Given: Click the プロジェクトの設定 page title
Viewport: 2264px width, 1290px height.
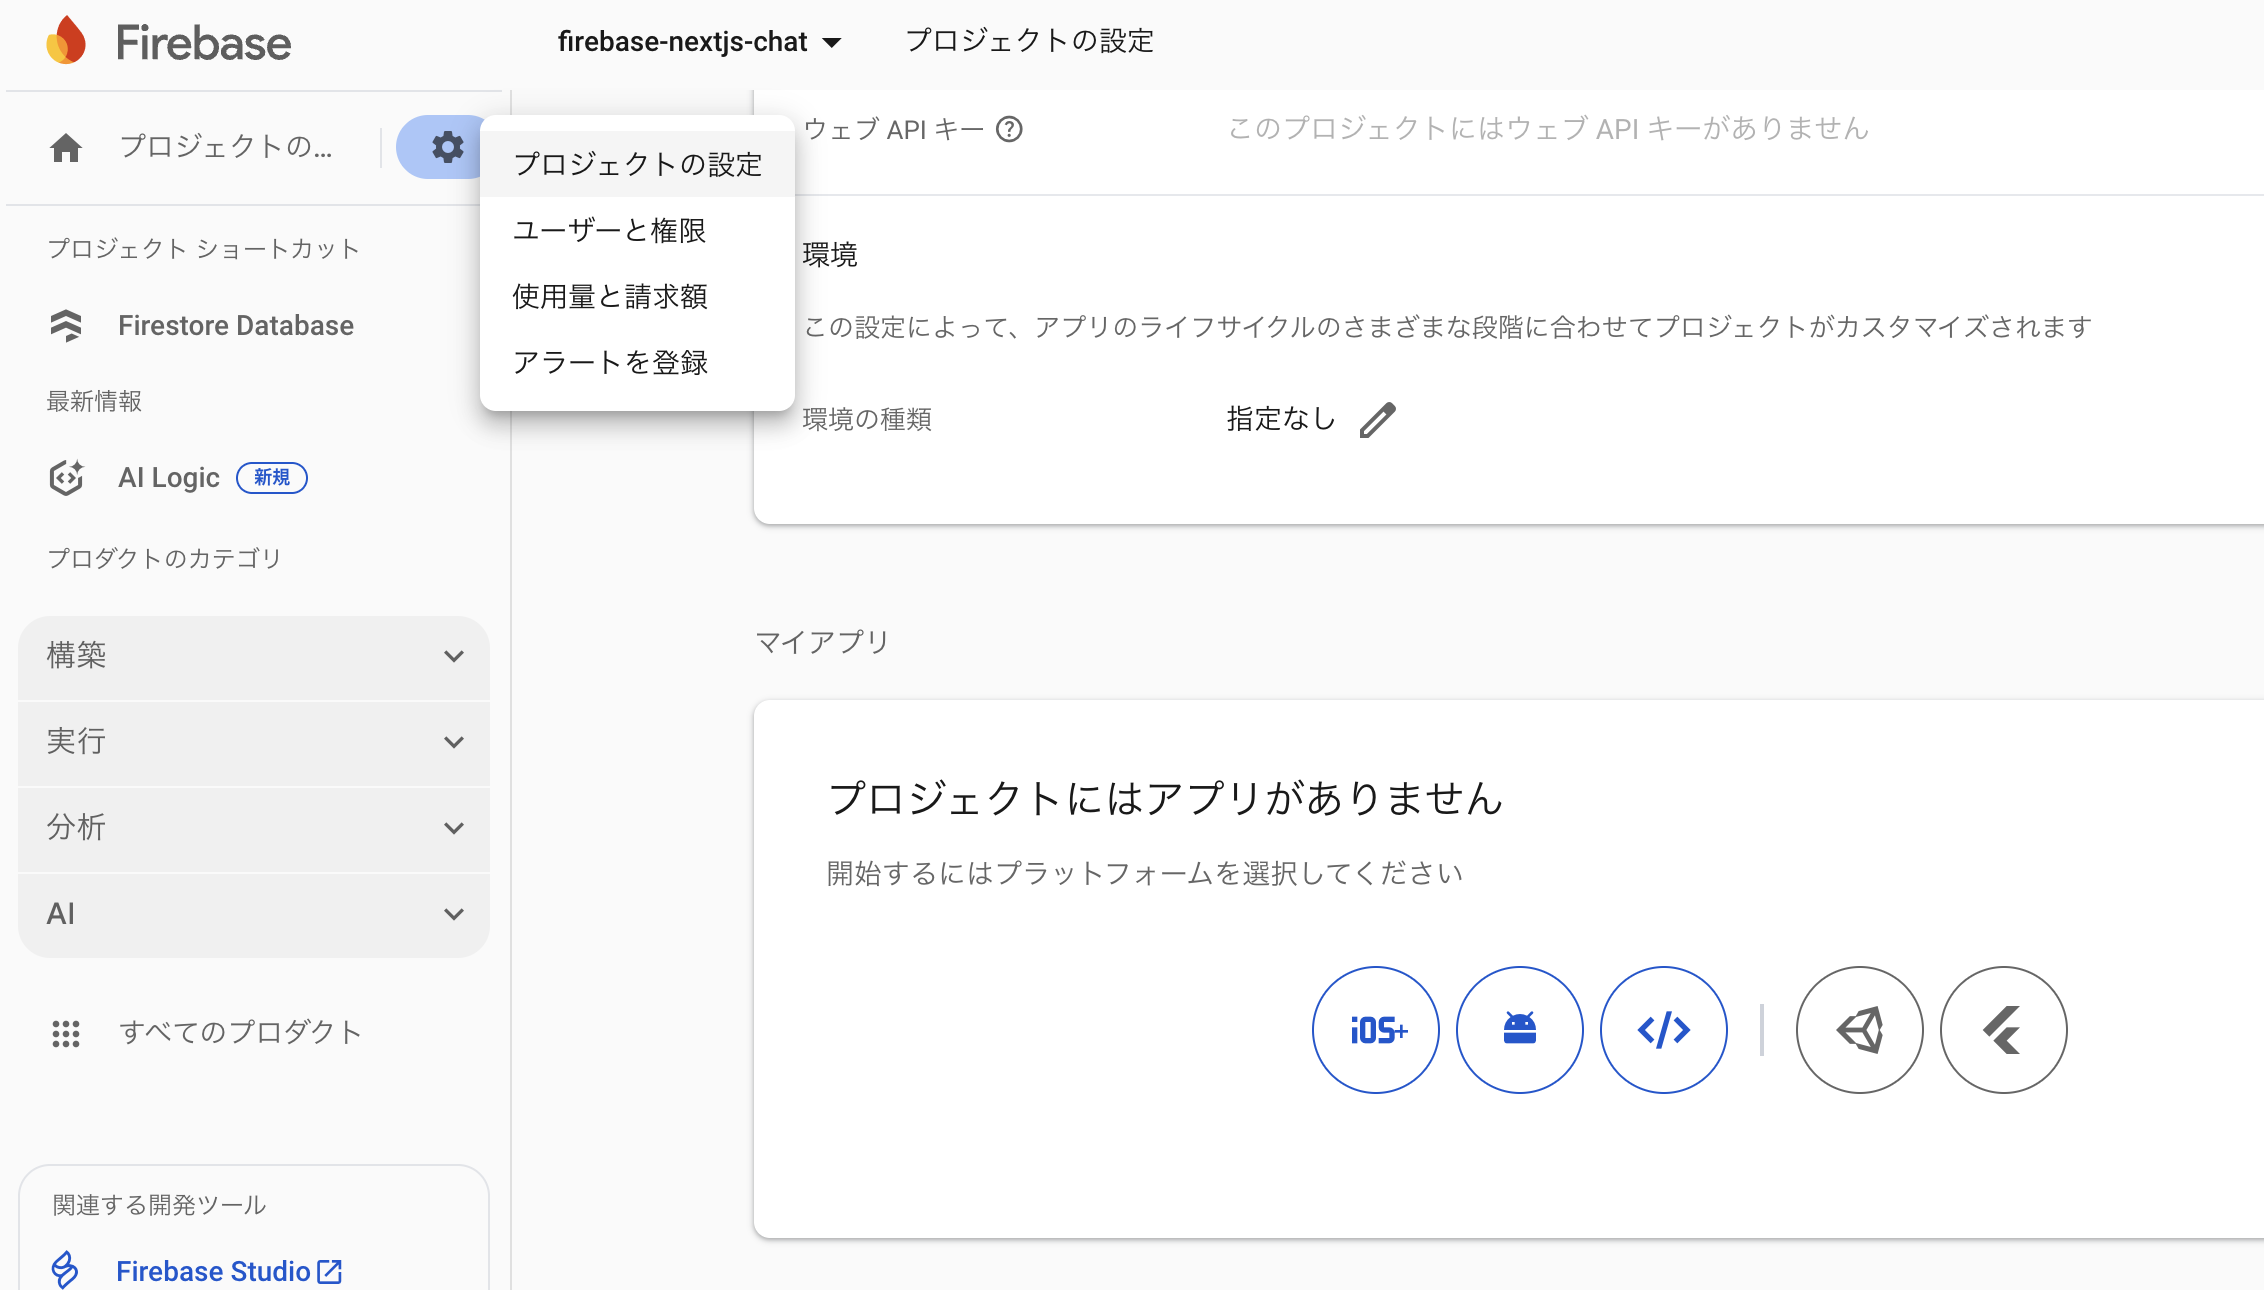Looking at the screenshot, I should click(x=1029, y=41).
